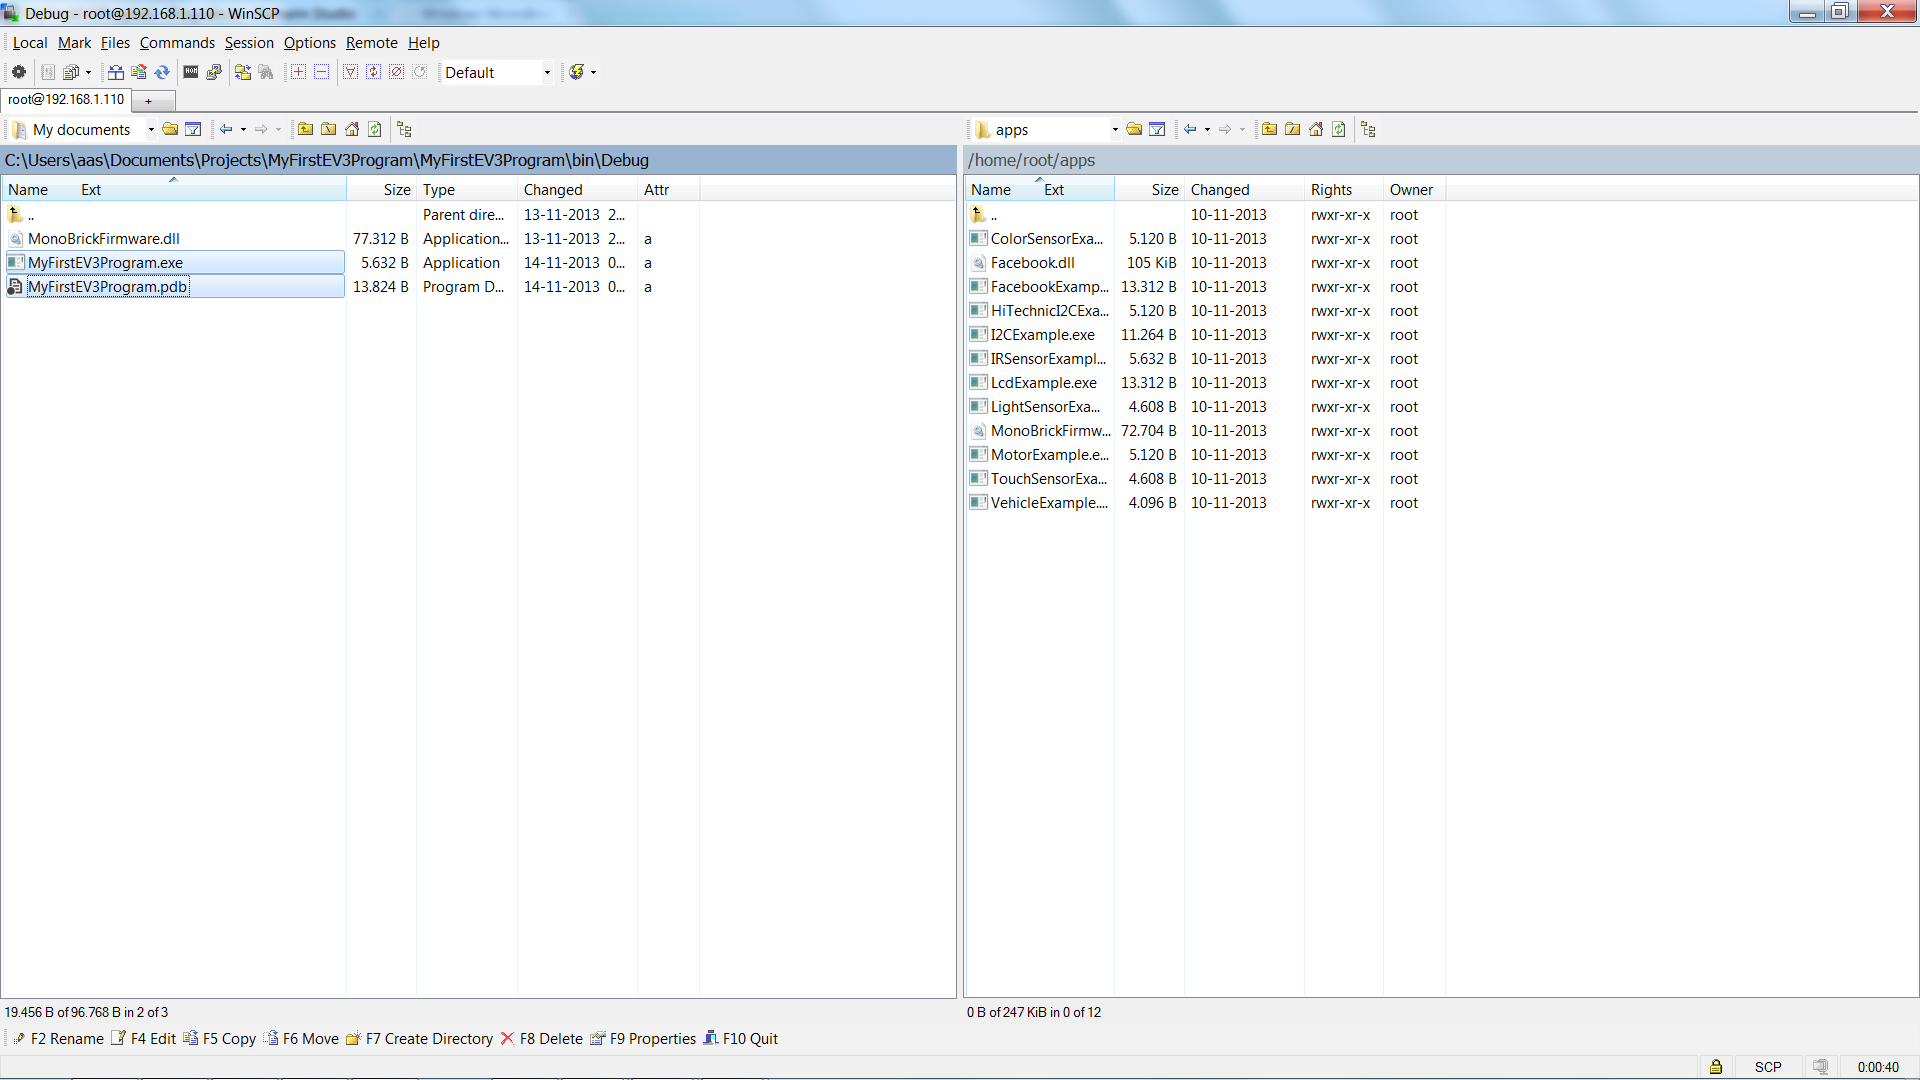Click the Invert Selection icon
1920x1080 pixels.
373,72
